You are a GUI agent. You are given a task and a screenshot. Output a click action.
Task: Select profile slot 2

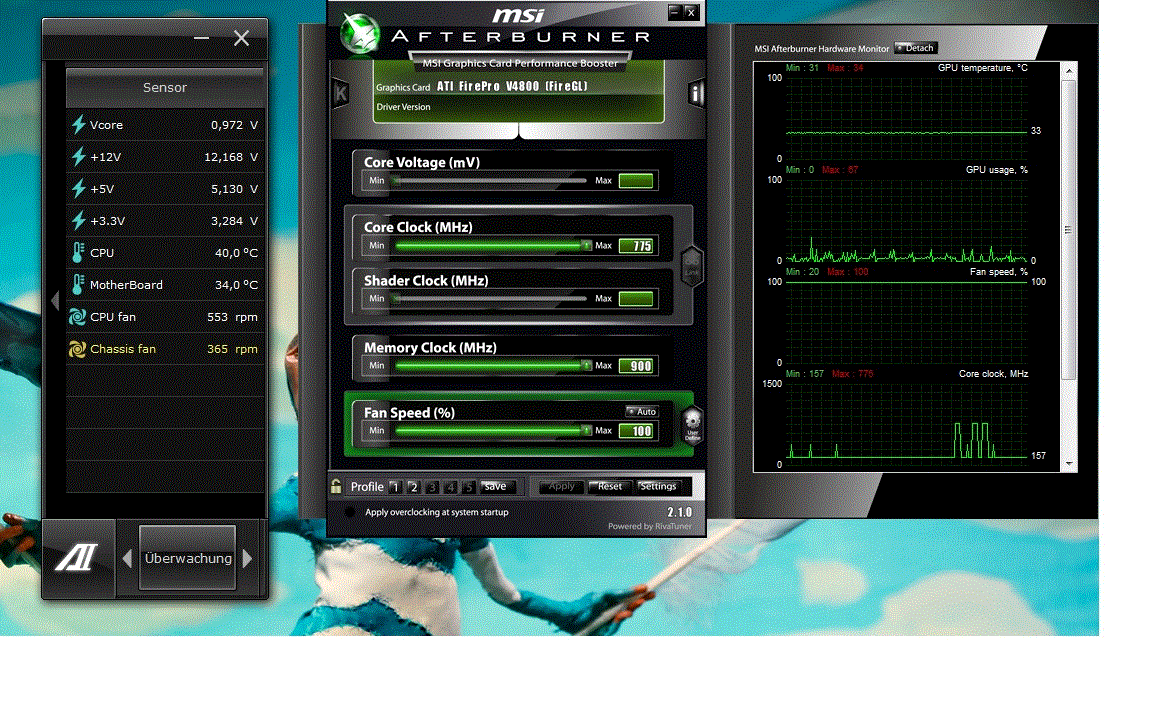coord(414,486)
